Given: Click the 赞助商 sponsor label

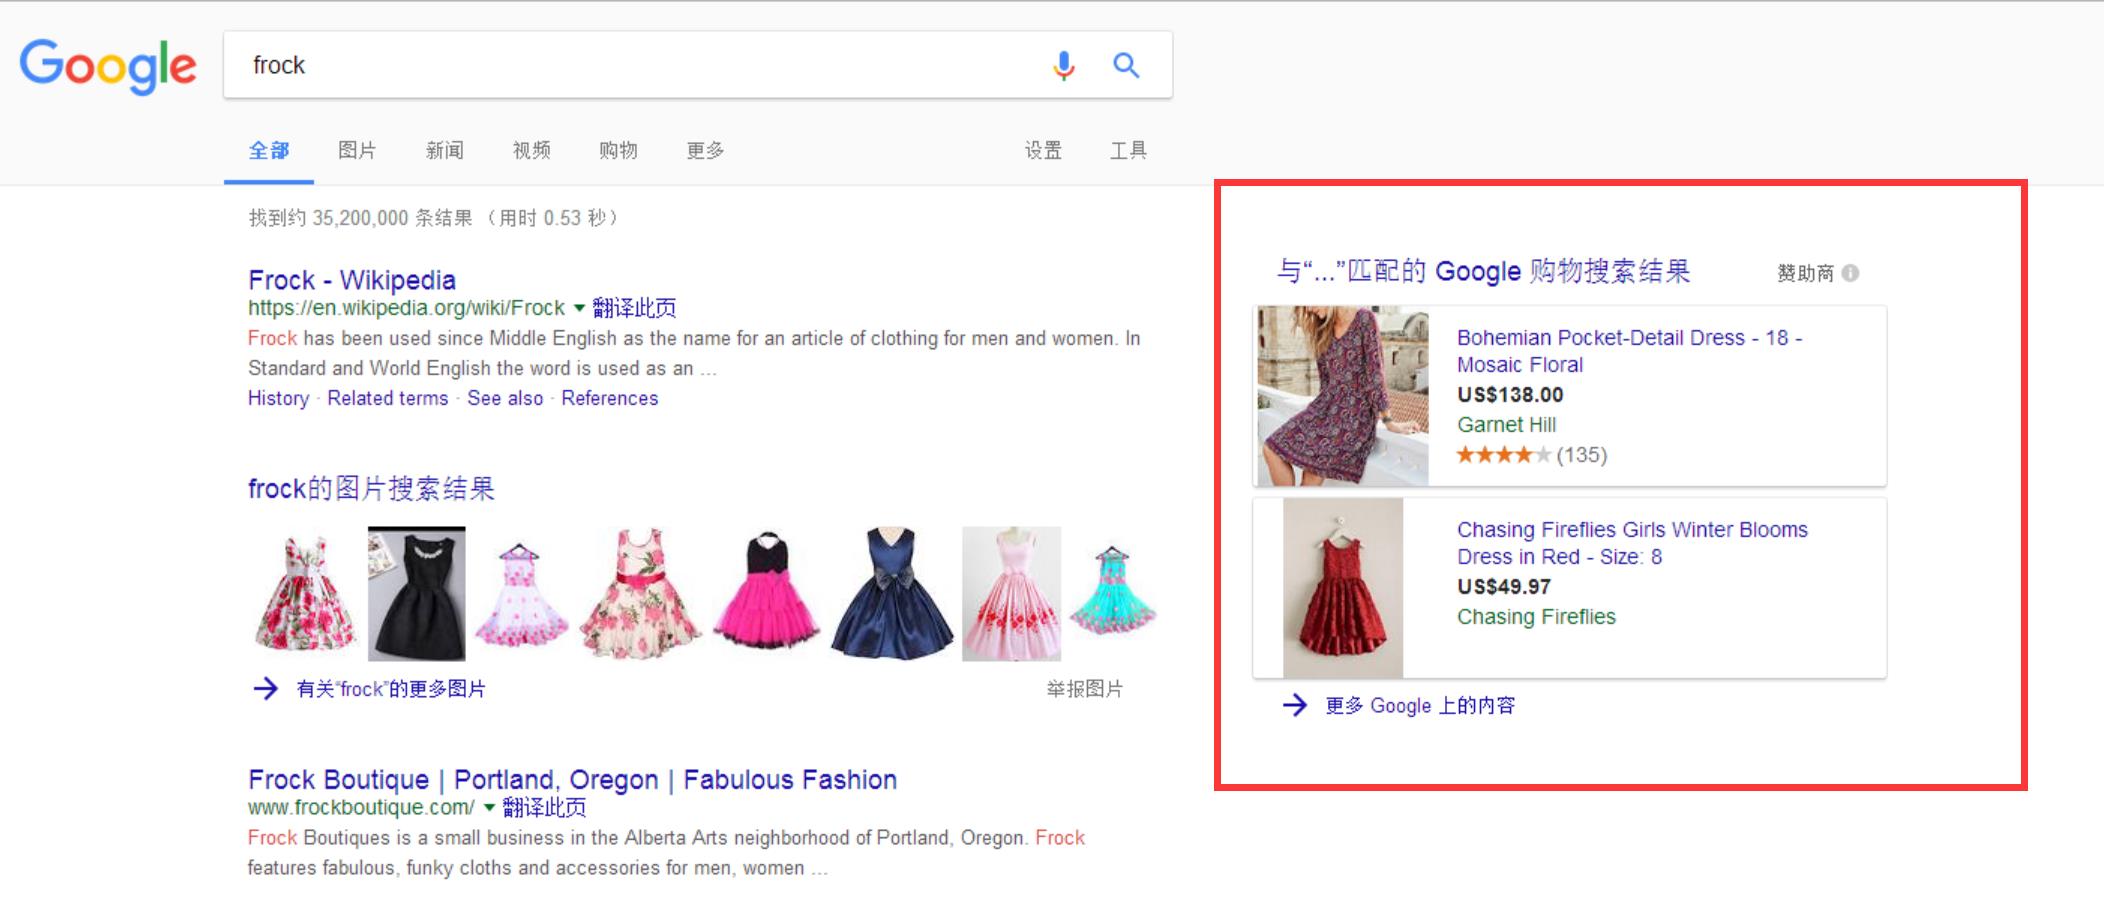Looking at the screenshot, I should (1805, 273).
